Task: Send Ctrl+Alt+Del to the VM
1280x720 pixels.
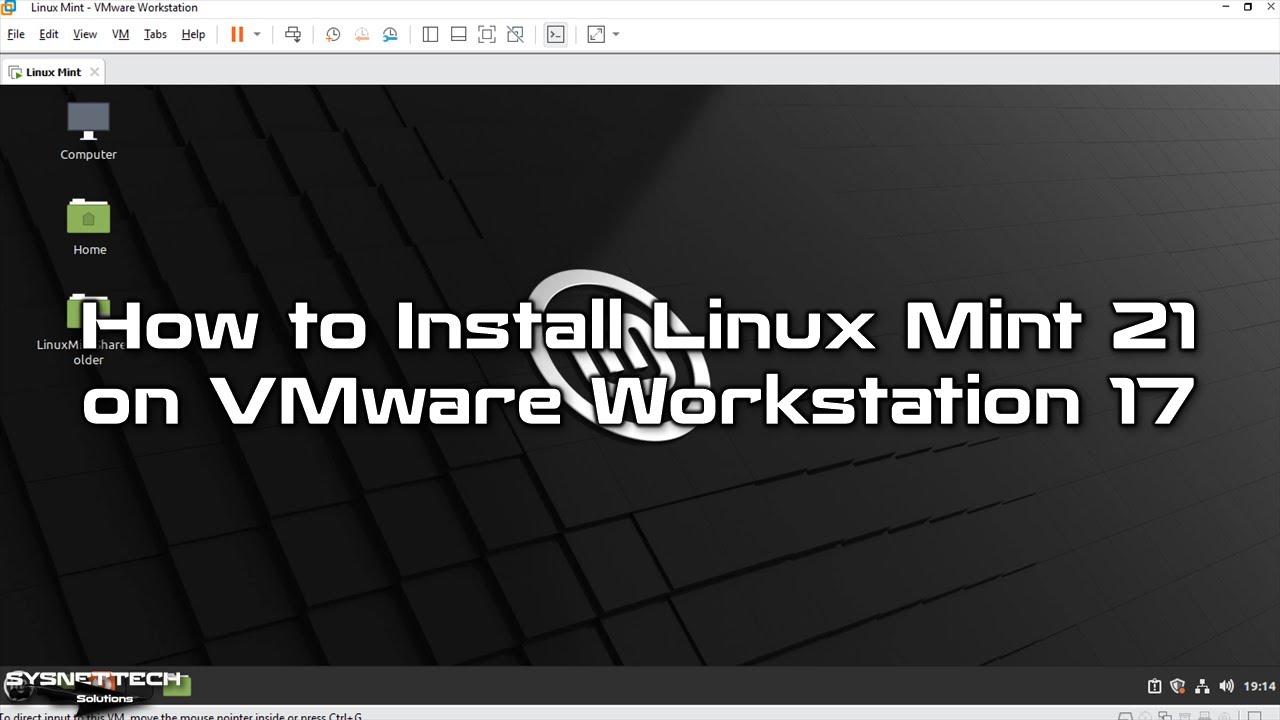Action: [x=293, y=34]
